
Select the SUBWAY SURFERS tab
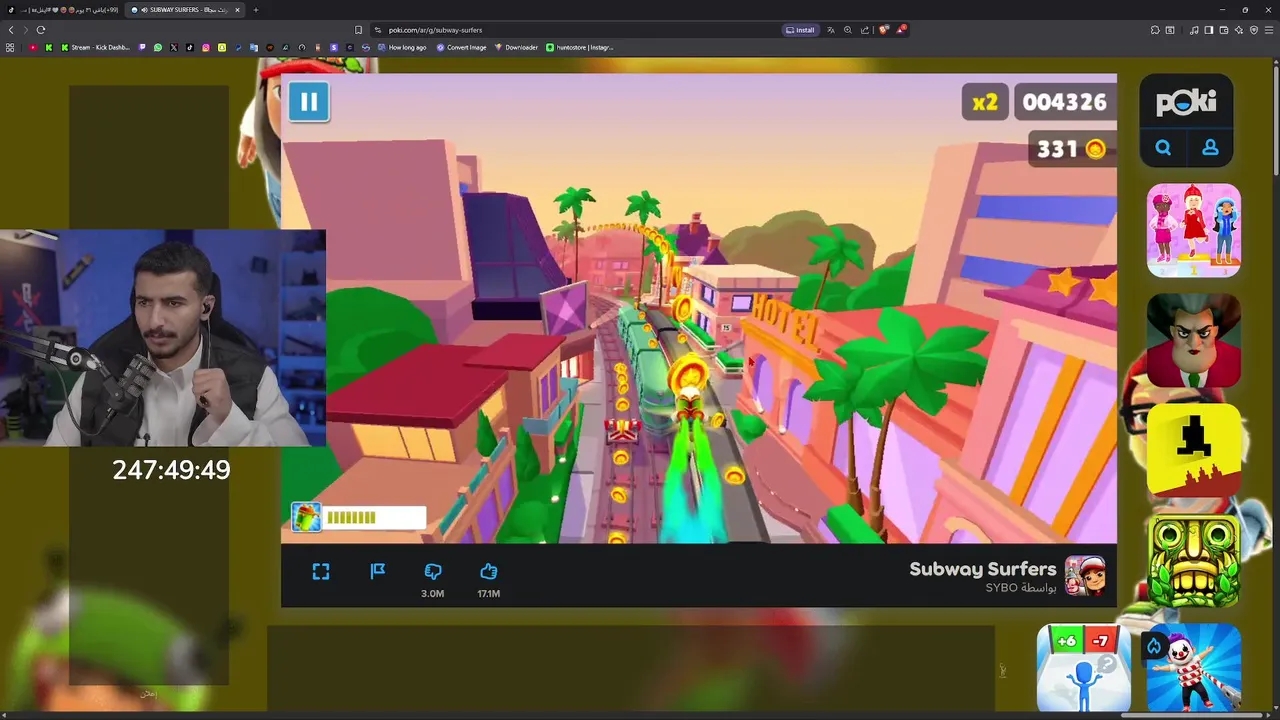tap(185, 10)
